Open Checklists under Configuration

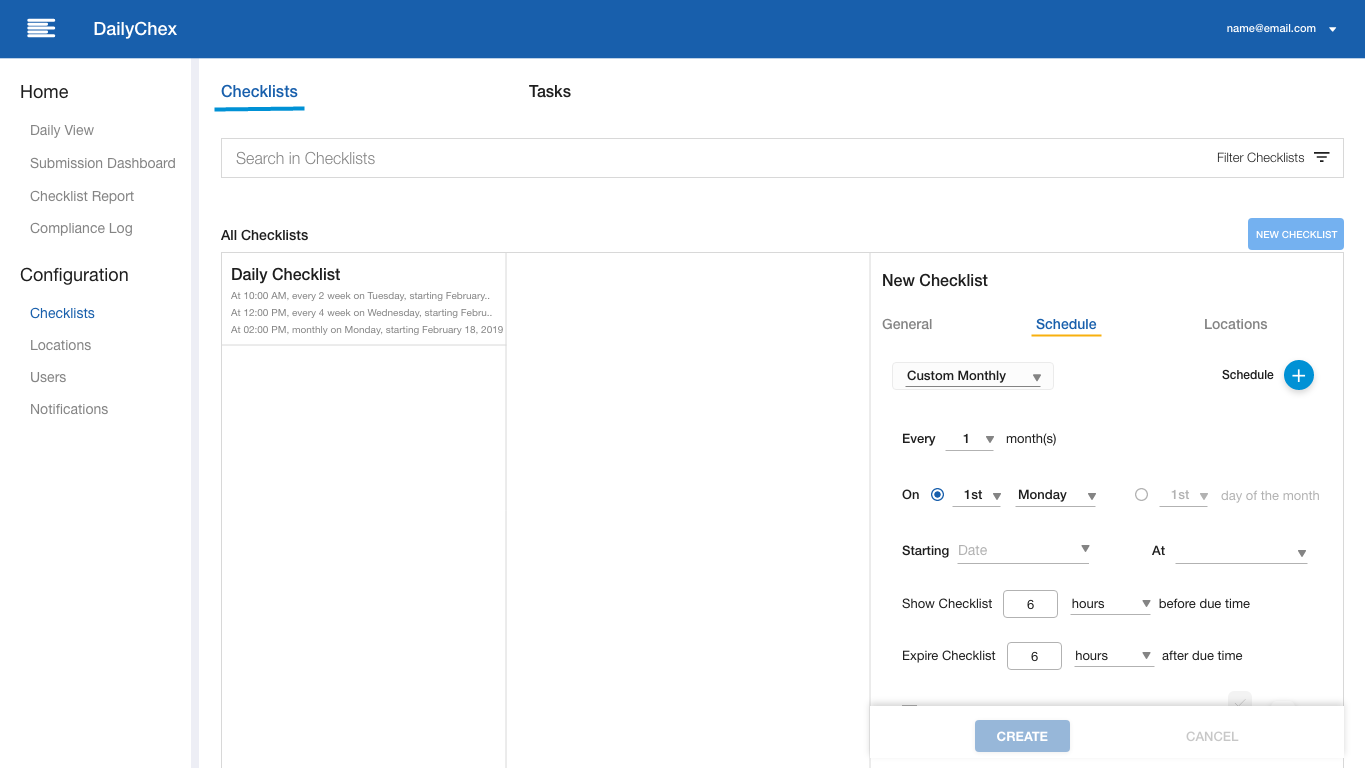(62, 313)
